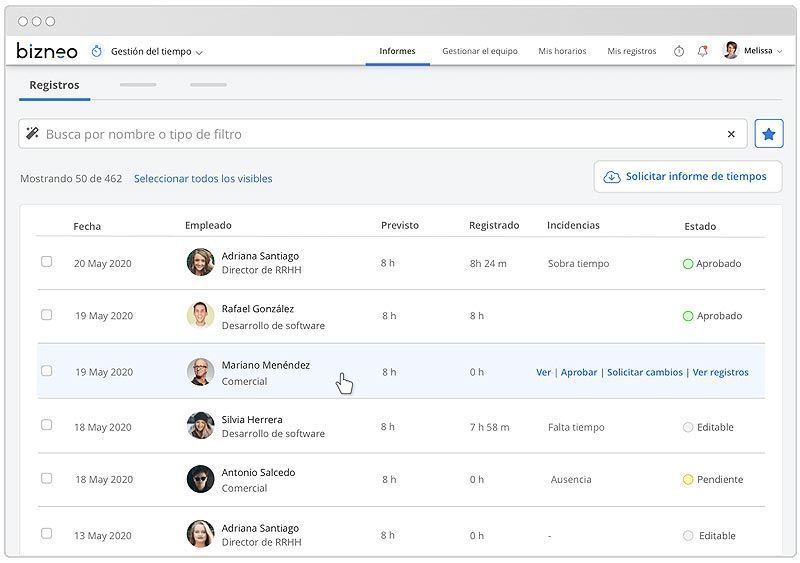This screenshot has width=800, height=563.
Task: Expand the Gestión del tiempo dropdown
Action: 157,52
